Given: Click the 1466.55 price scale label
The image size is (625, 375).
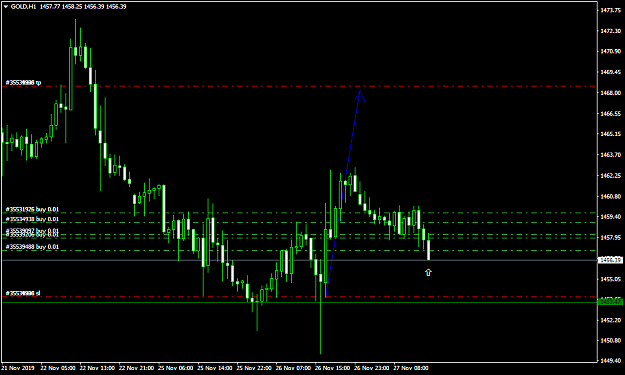Looking at the screenshot, I should [x=611, y=114].
